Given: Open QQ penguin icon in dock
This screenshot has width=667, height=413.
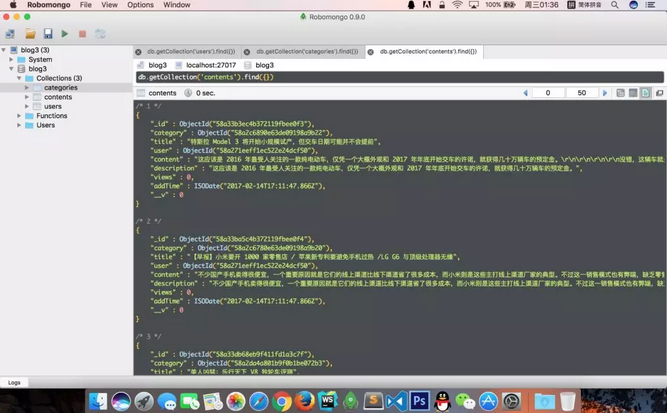Looking at the screenshot, I should click(442, 401).
